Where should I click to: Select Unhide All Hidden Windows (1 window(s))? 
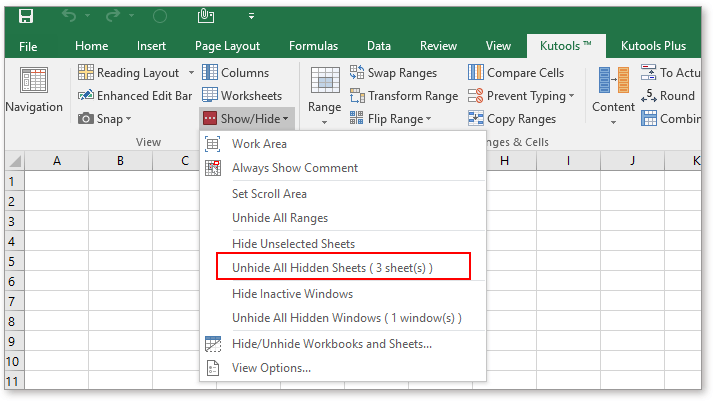click(x=343, y=318)
